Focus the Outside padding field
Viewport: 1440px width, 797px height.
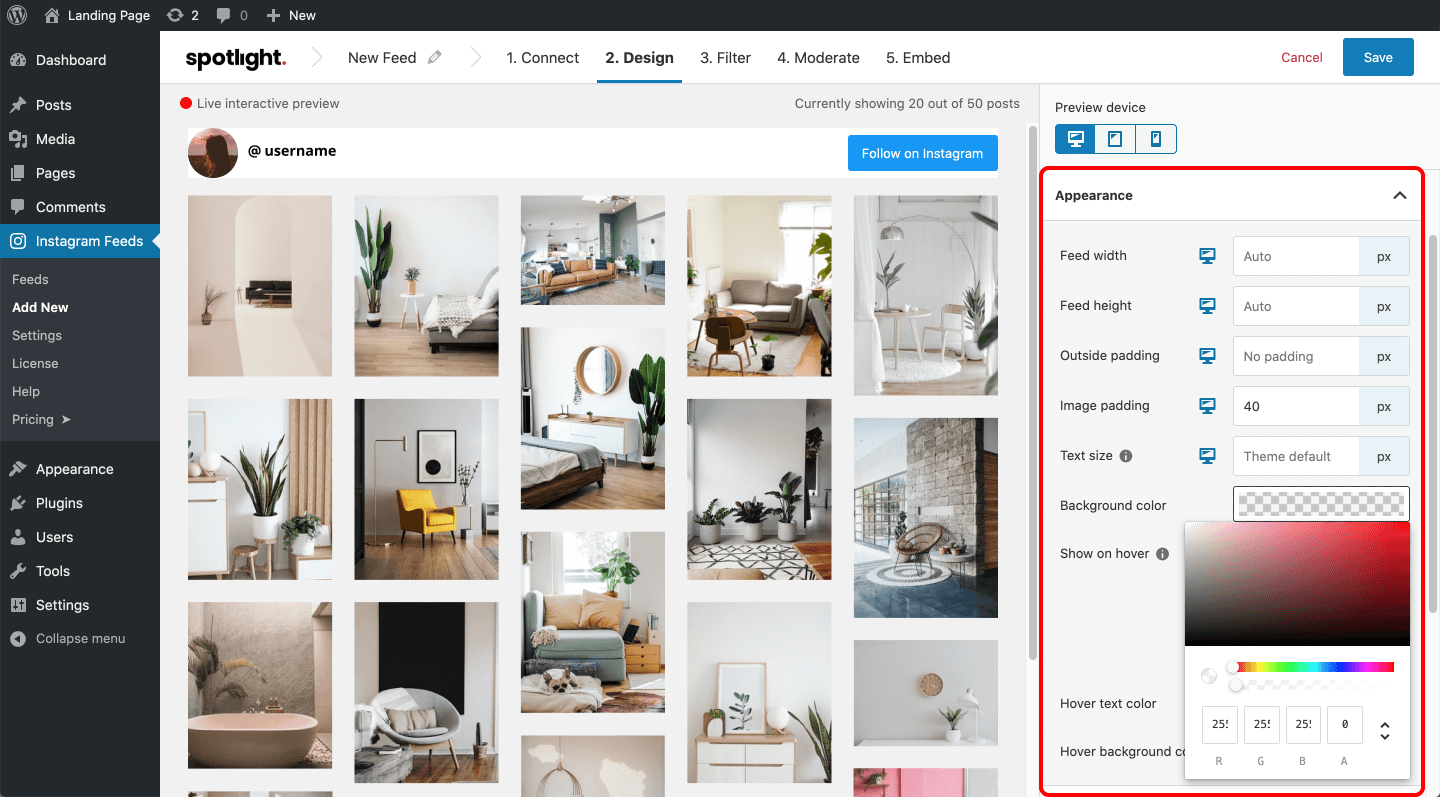(1296, 356)
